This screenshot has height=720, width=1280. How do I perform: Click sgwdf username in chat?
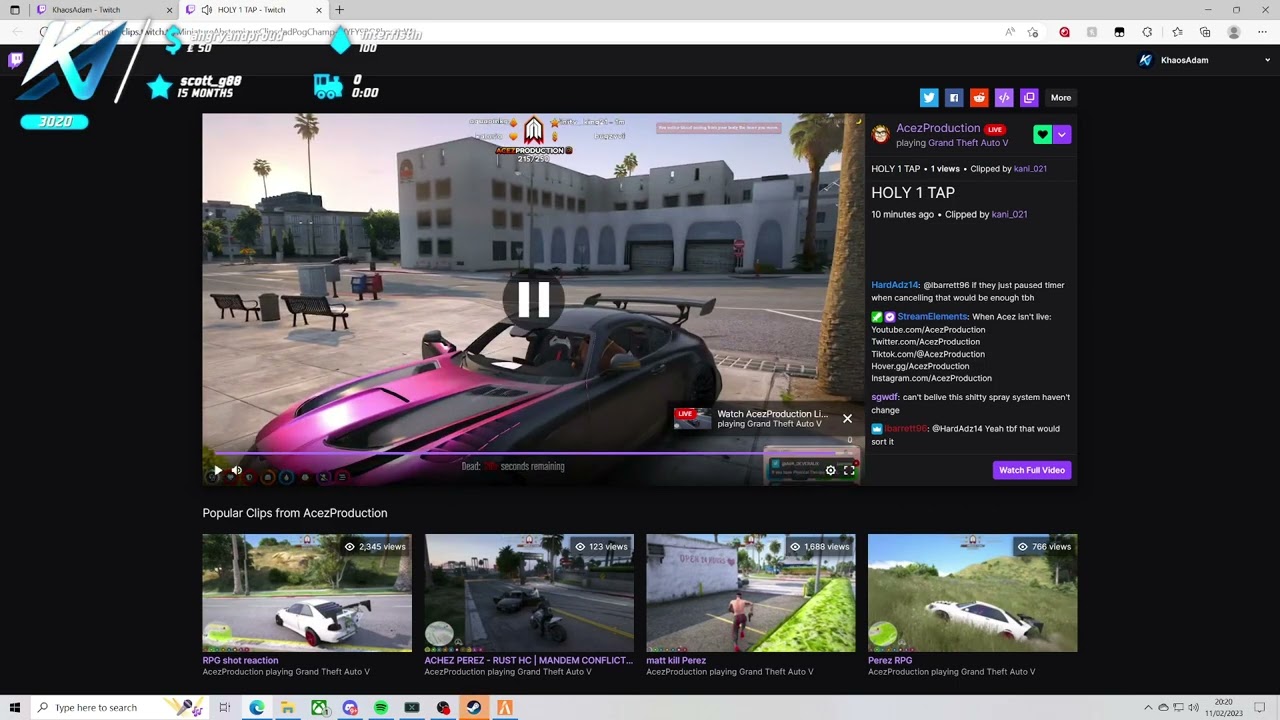pyautogui.click(x=884, y=397)
